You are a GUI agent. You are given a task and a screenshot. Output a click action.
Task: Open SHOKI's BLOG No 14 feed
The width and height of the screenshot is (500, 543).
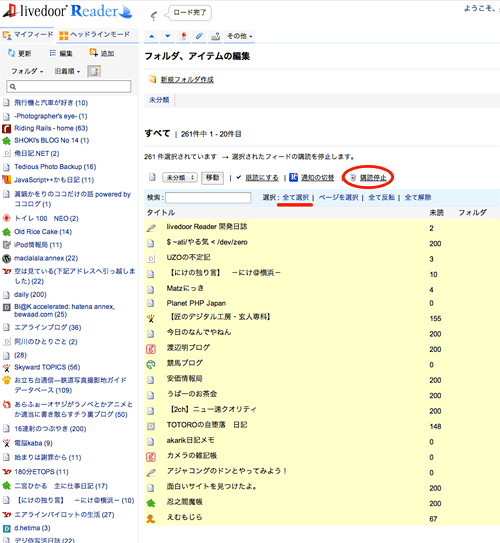click(52, 140)
